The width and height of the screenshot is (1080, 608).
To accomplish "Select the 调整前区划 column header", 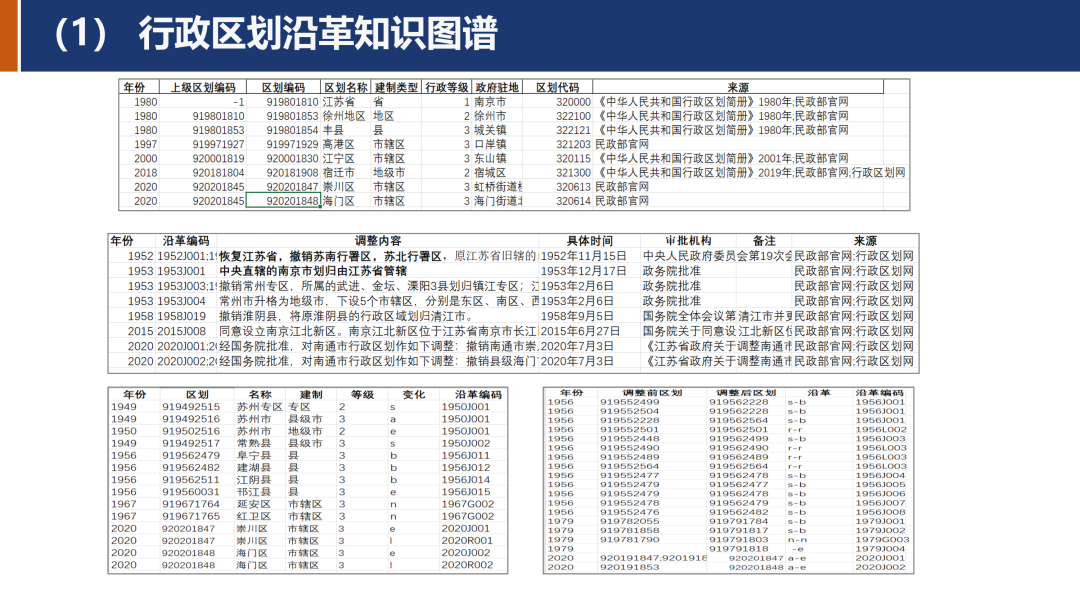I will tap(652, 392).
